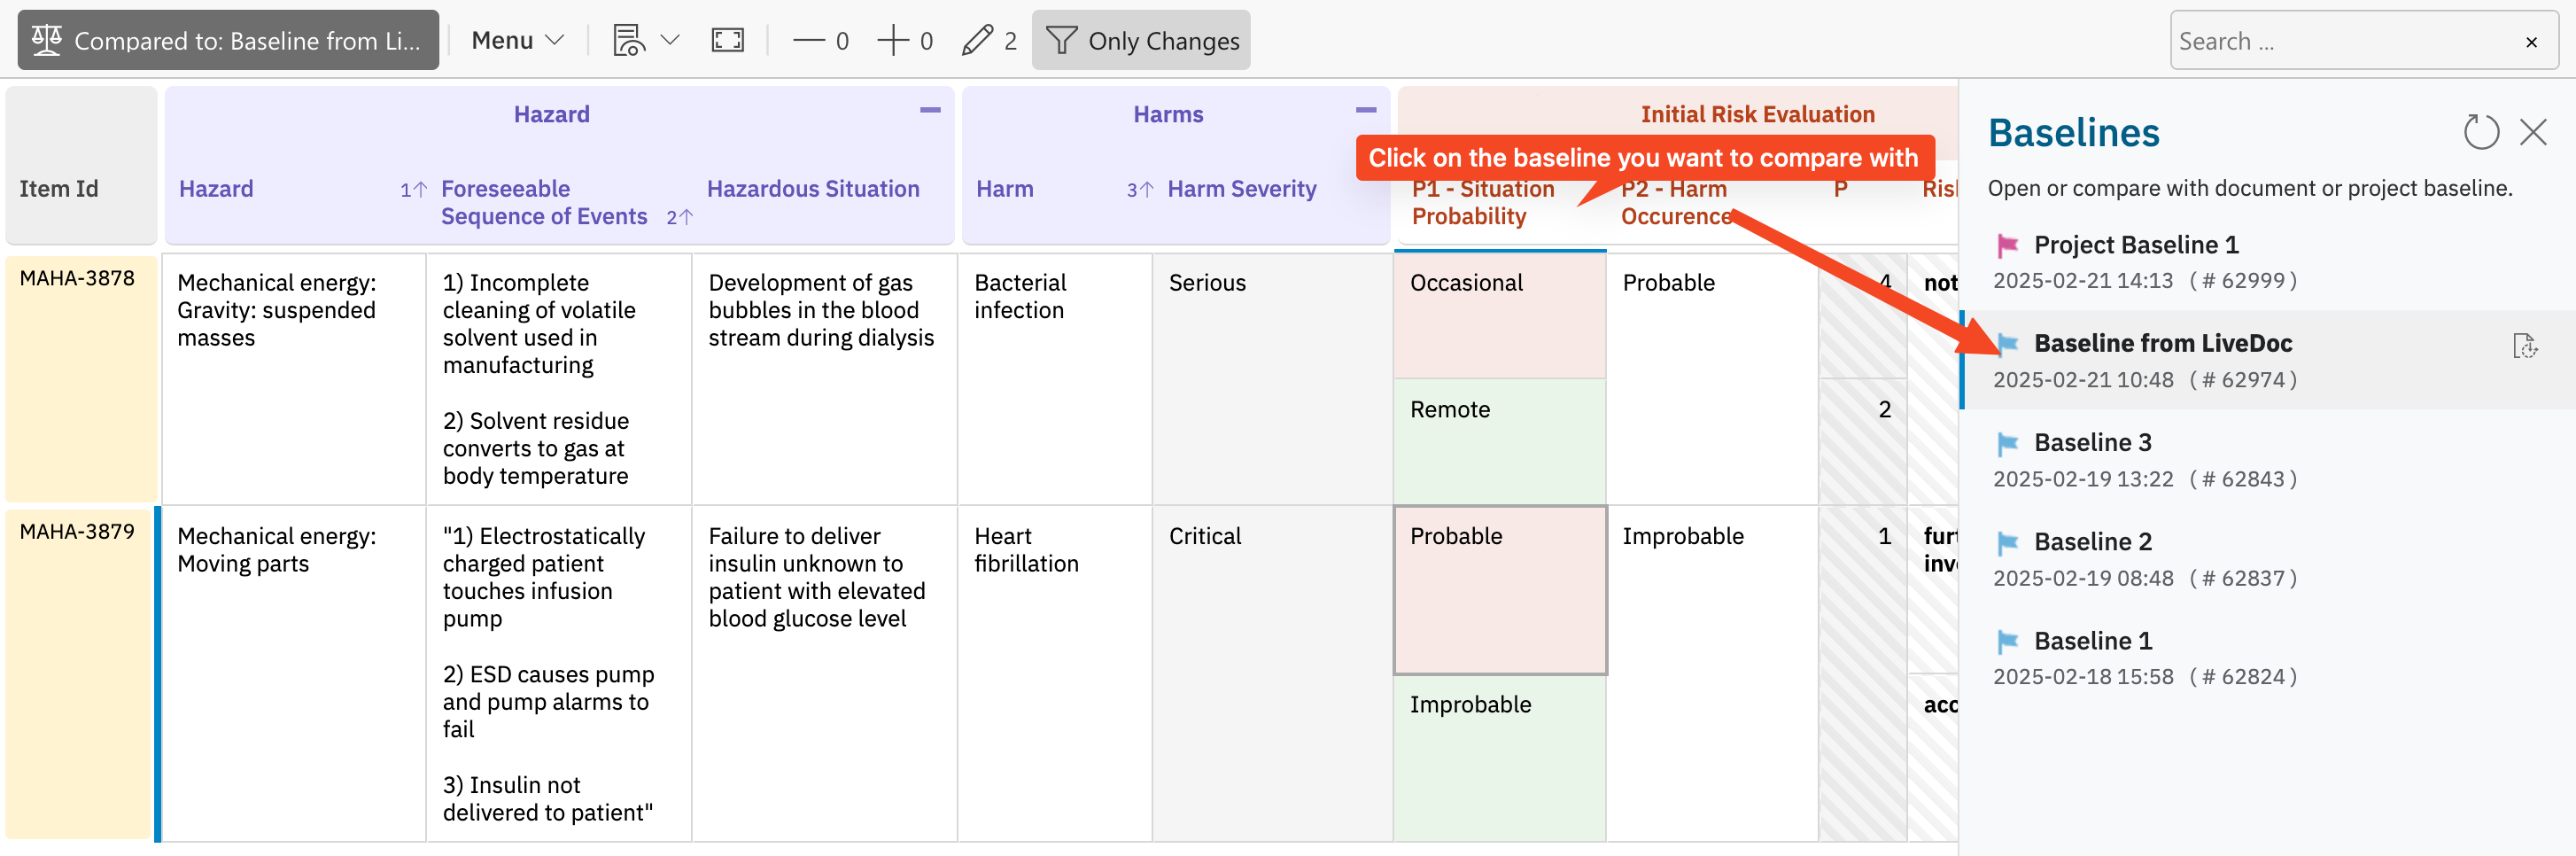Screen dimensions: 2576x856
Task: Collapse the Hazard column group
Action: [x=930, y=110]
